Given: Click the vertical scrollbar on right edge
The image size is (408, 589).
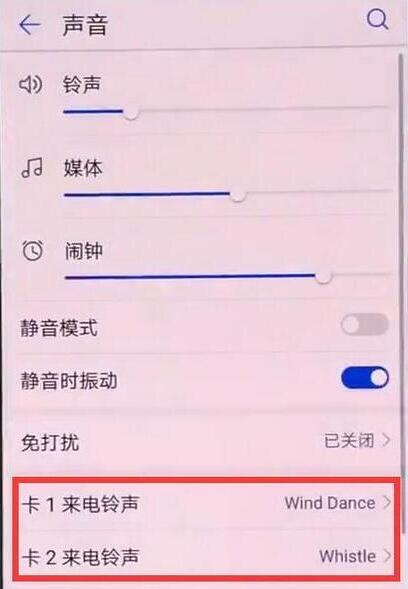Looking at the screenshot, I should point(402,293).
